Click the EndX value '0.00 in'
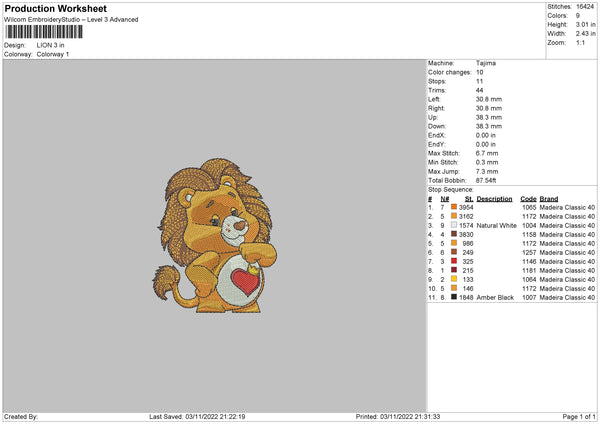The image size is (600, 424). point(486,135)
